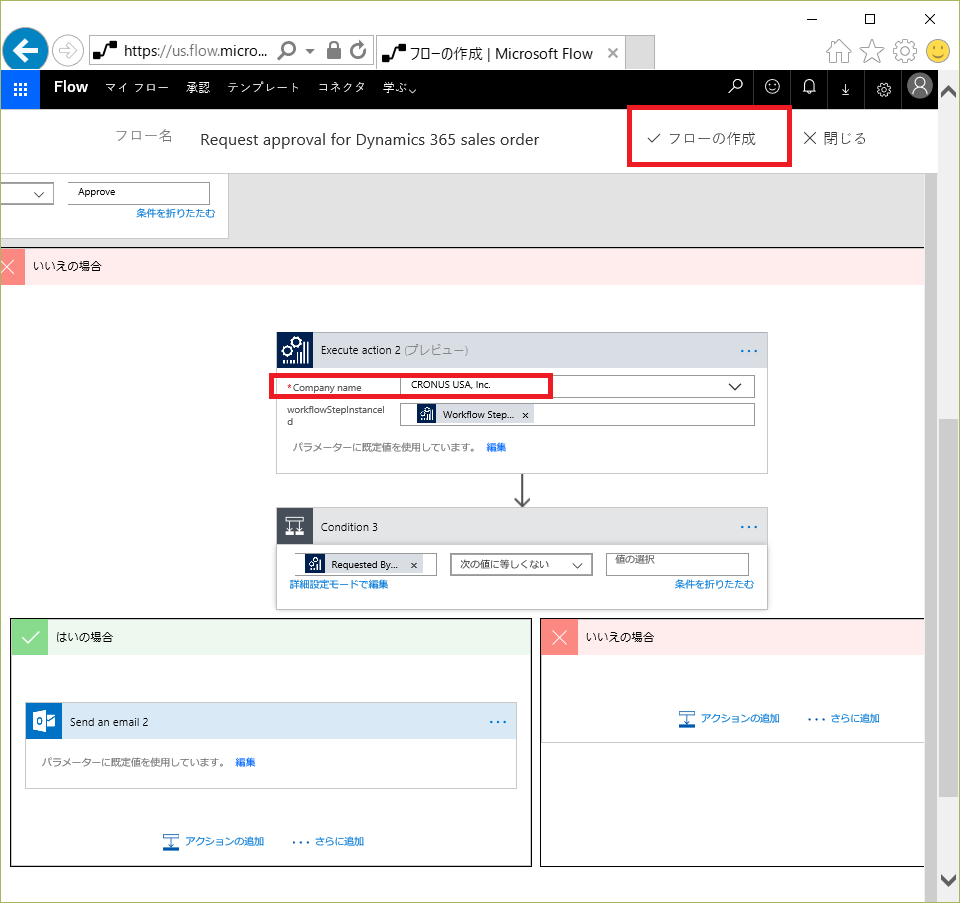Image resolution: width=960 pixels, height=903 pixels.
Task: Click the feedback smiley in Flow header
Action: [773, 87]
